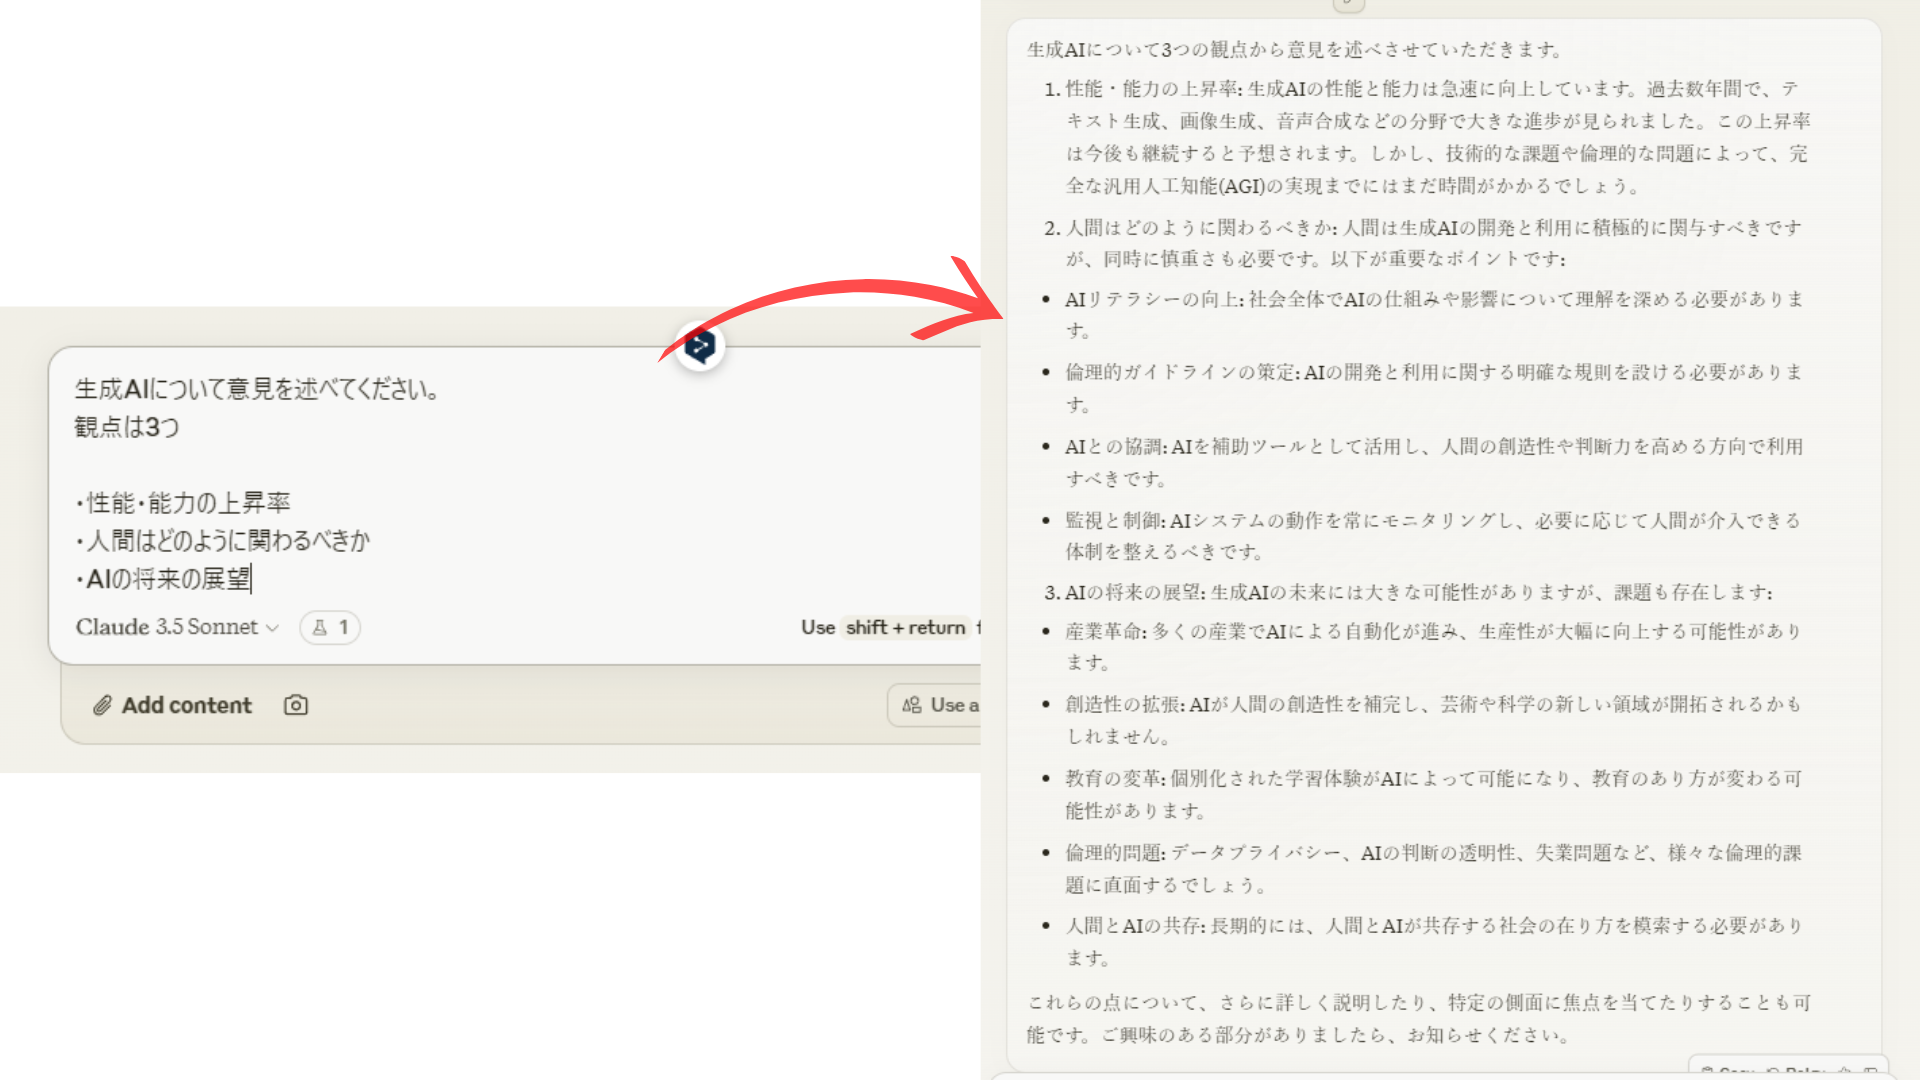
Task: Click the retry arrow icon under the response
Action: (1773, 1072)
